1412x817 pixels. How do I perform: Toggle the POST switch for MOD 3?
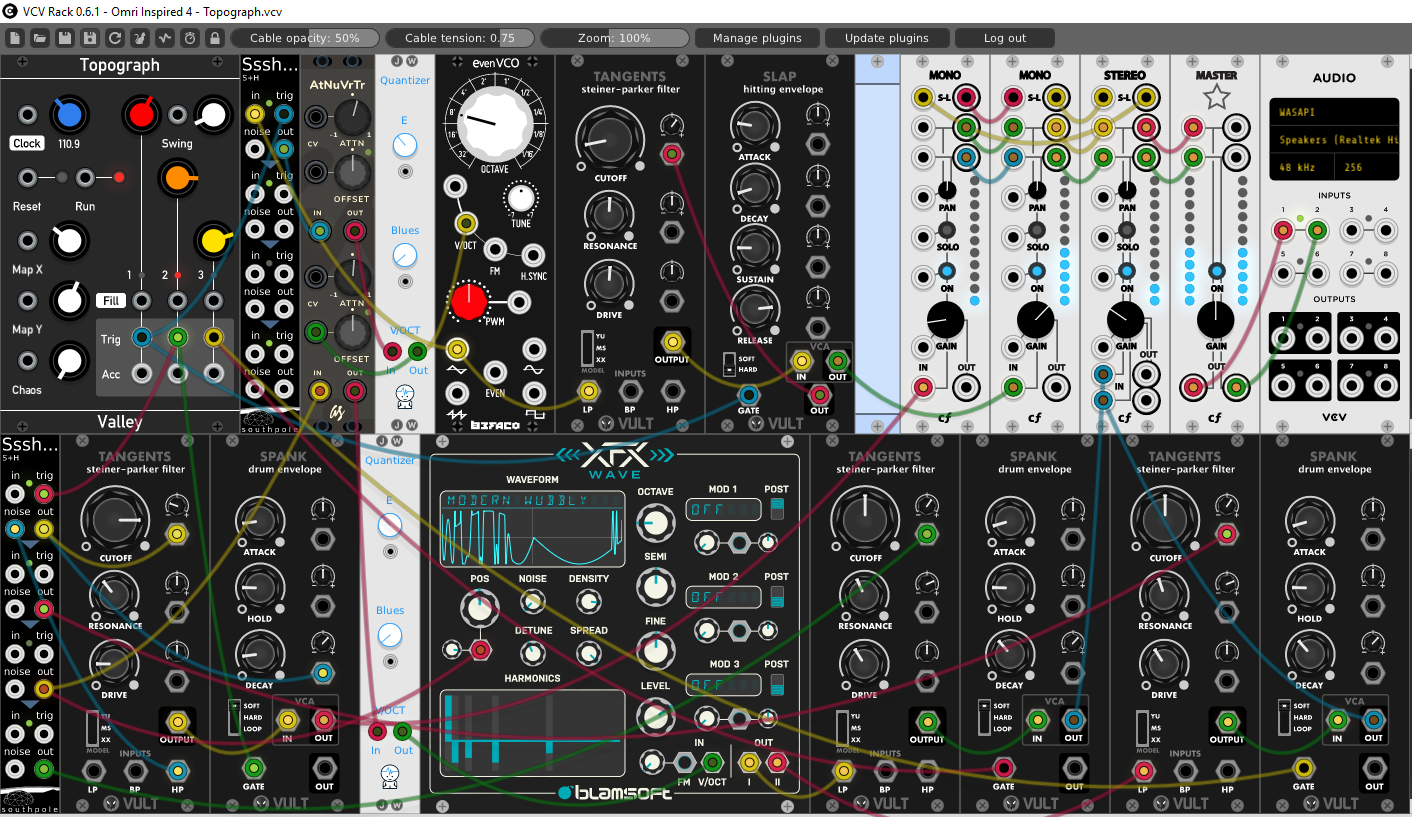tap(777, 685)
